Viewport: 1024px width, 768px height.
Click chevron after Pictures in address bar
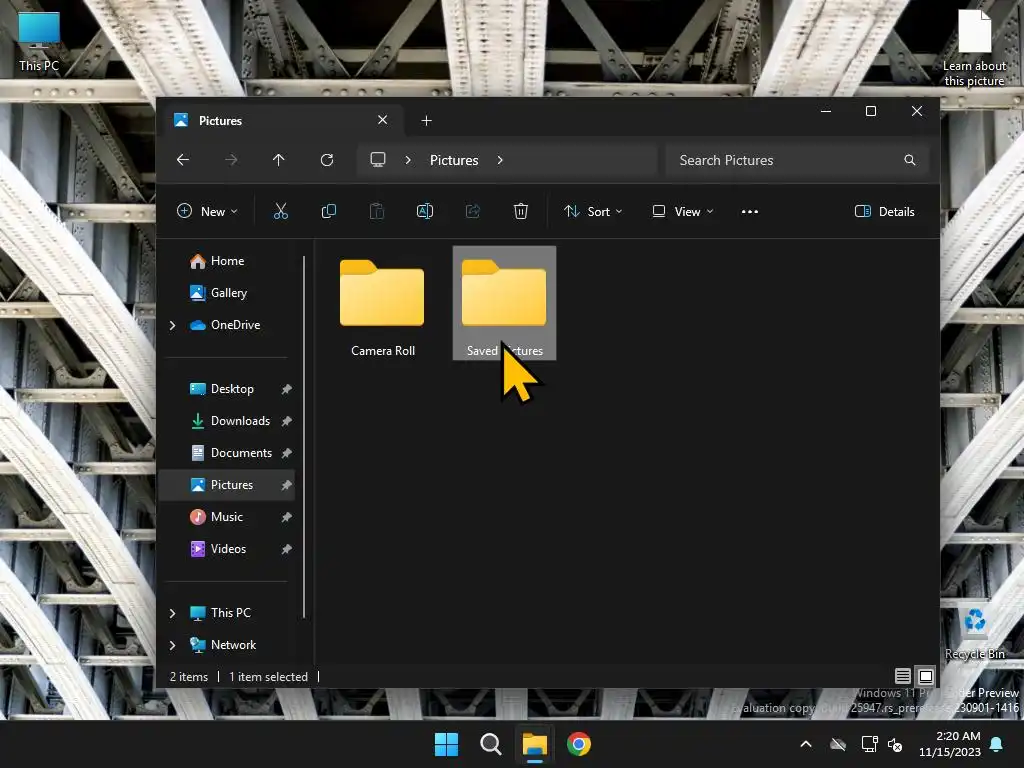(500, 160)
